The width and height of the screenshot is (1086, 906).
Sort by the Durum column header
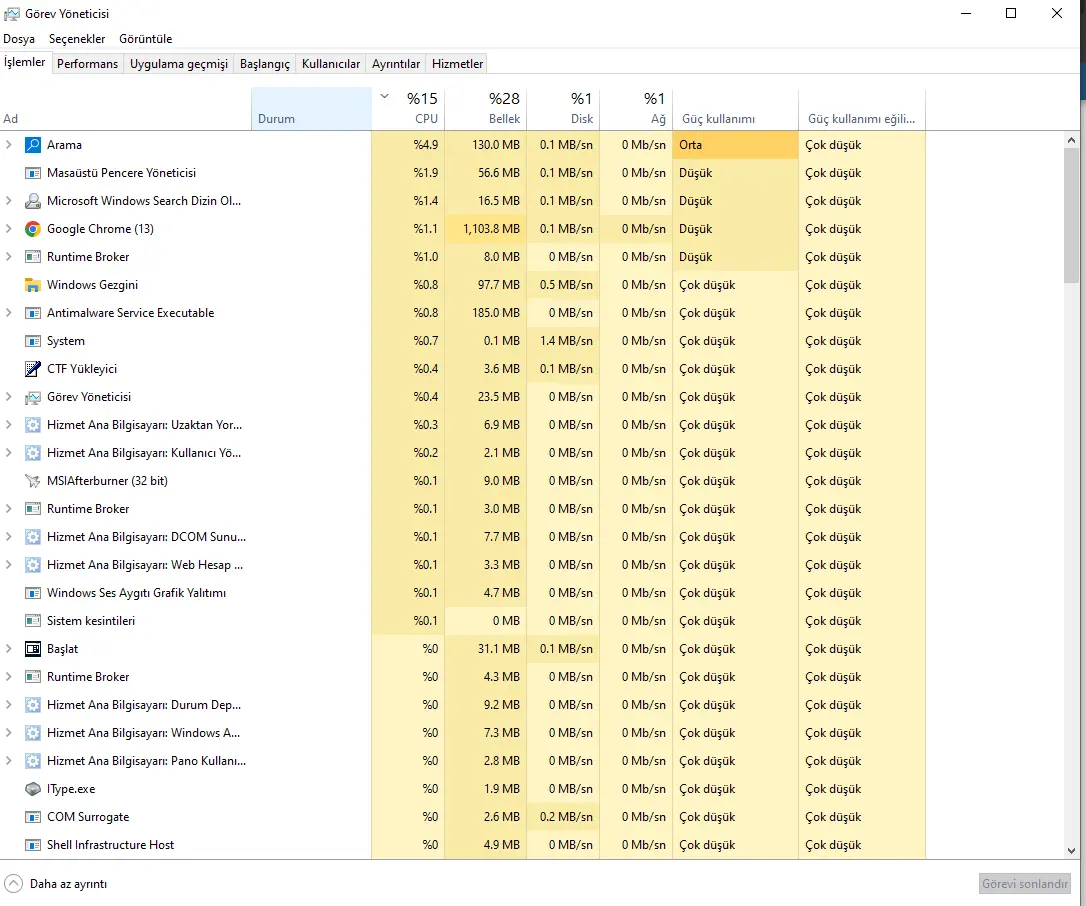(311, 109)
